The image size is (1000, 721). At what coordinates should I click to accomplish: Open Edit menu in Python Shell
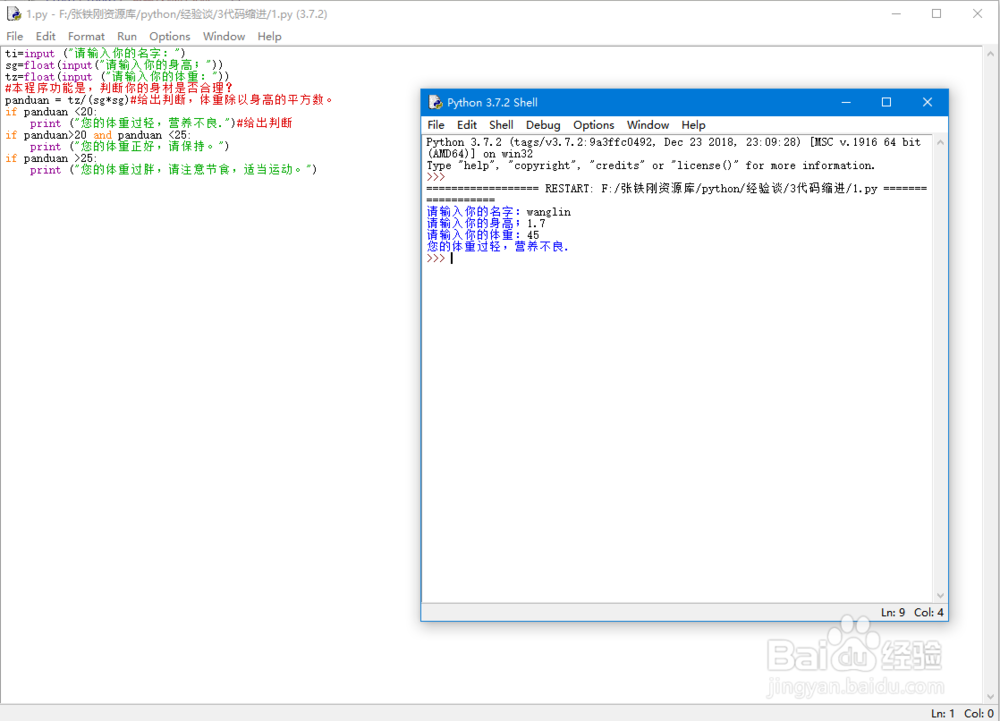point(467,125)
